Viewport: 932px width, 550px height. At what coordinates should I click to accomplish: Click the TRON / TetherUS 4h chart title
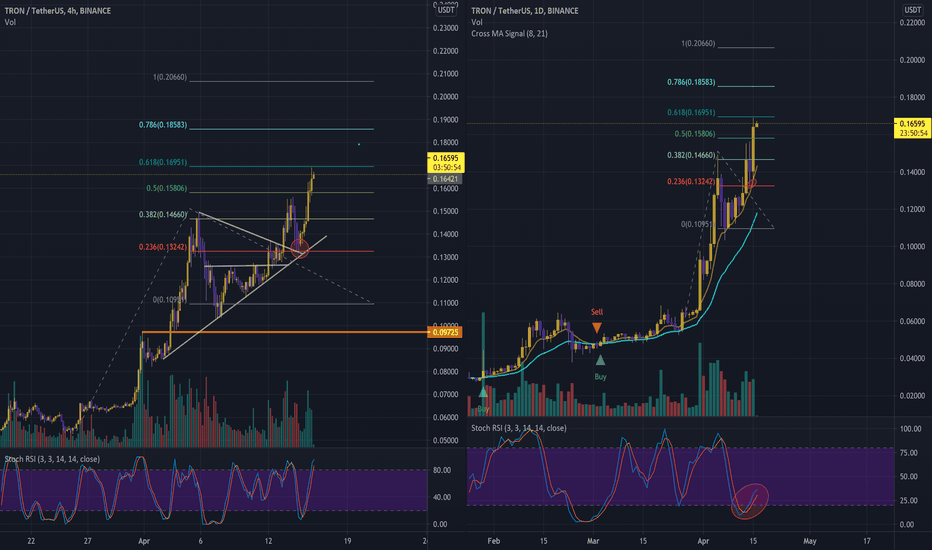[58, 11]
